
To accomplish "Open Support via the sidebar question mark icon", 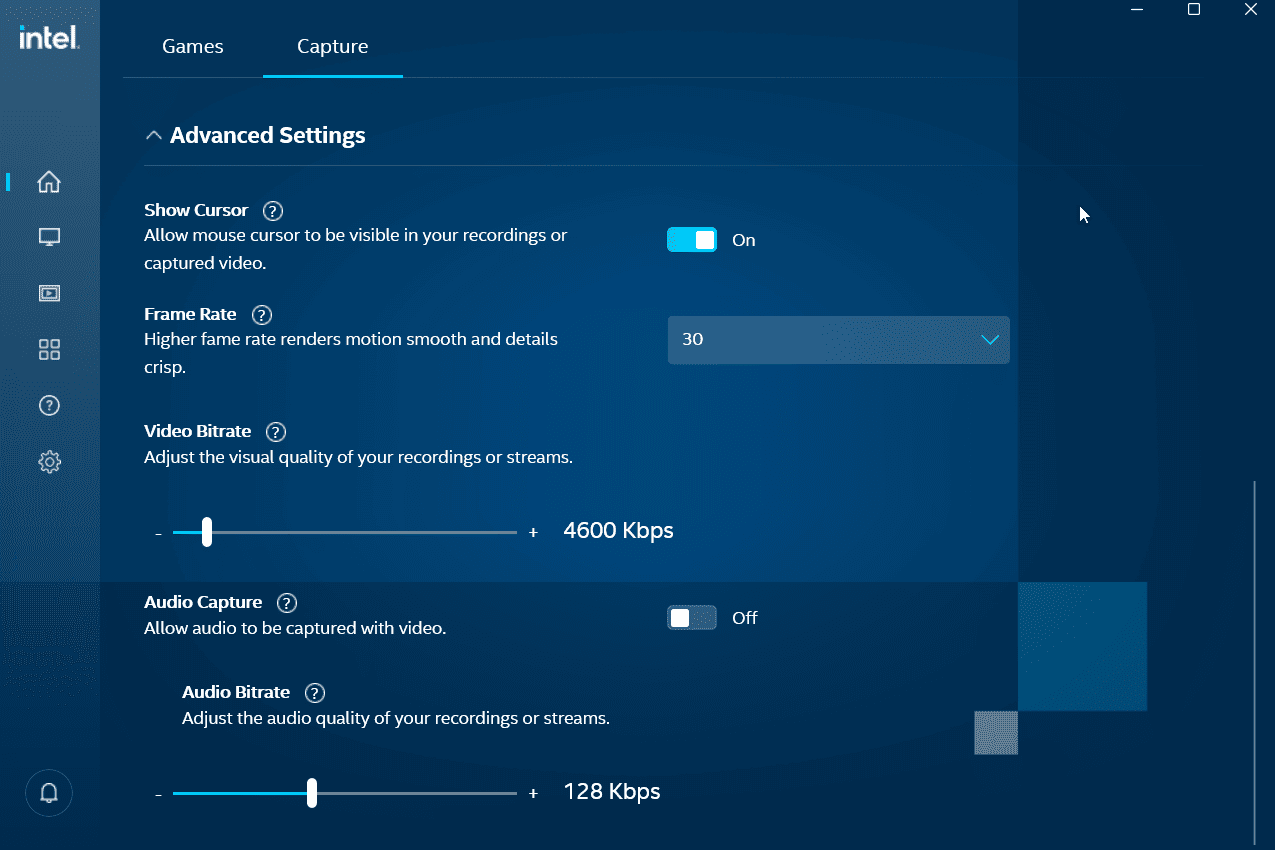I will point(49,405).
